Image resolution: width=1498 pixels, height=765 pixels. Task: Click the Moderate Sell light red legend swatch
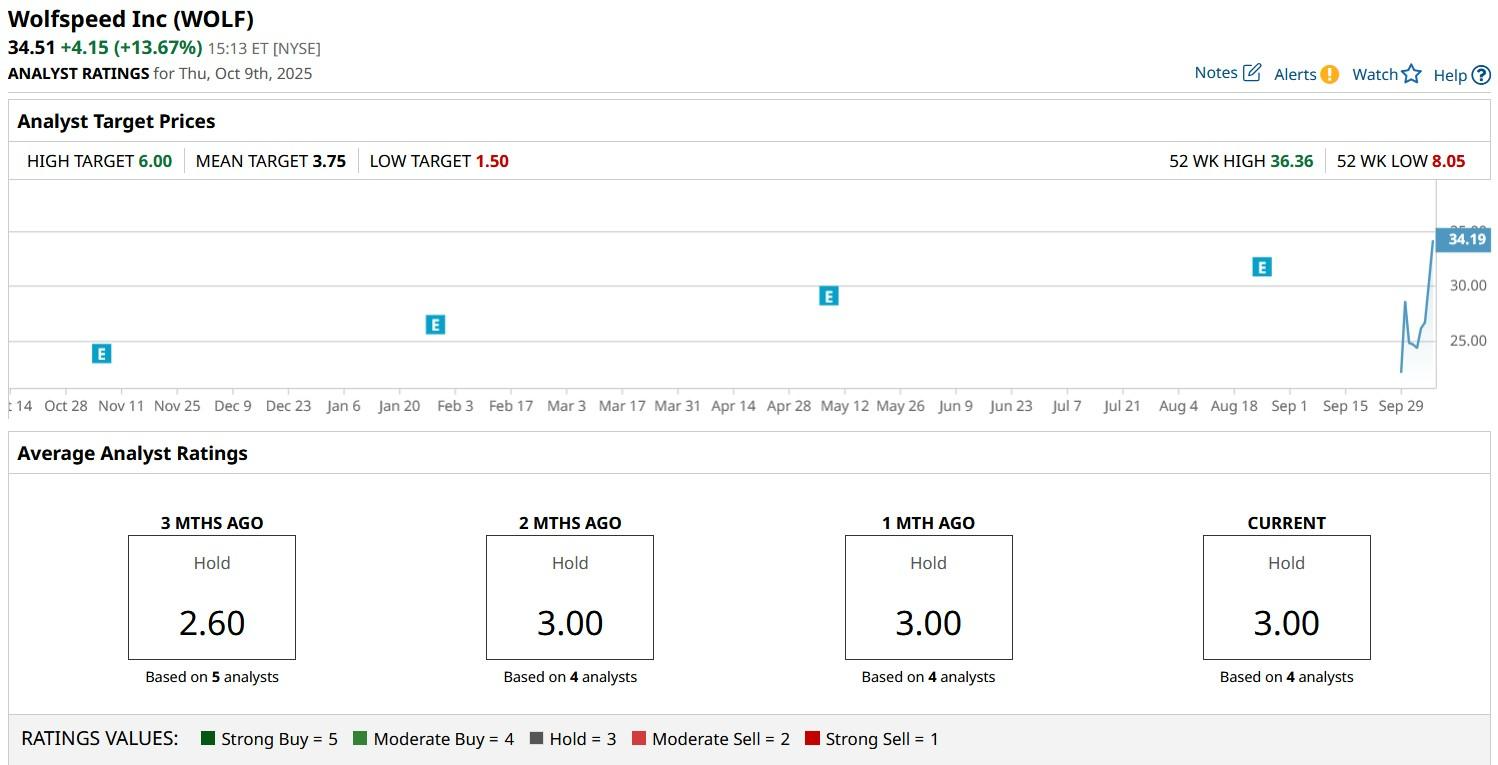(x=639, y=739)
